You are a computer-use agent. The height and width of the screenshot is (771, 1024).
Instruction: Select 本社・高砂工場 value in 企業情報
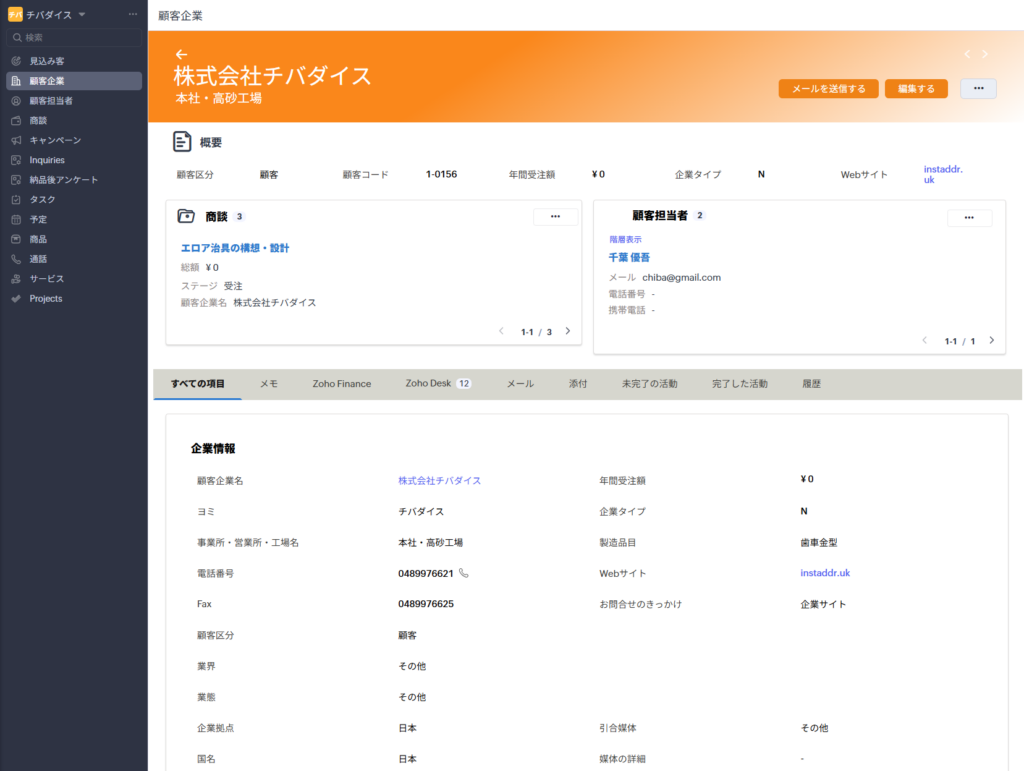[430, 543]
